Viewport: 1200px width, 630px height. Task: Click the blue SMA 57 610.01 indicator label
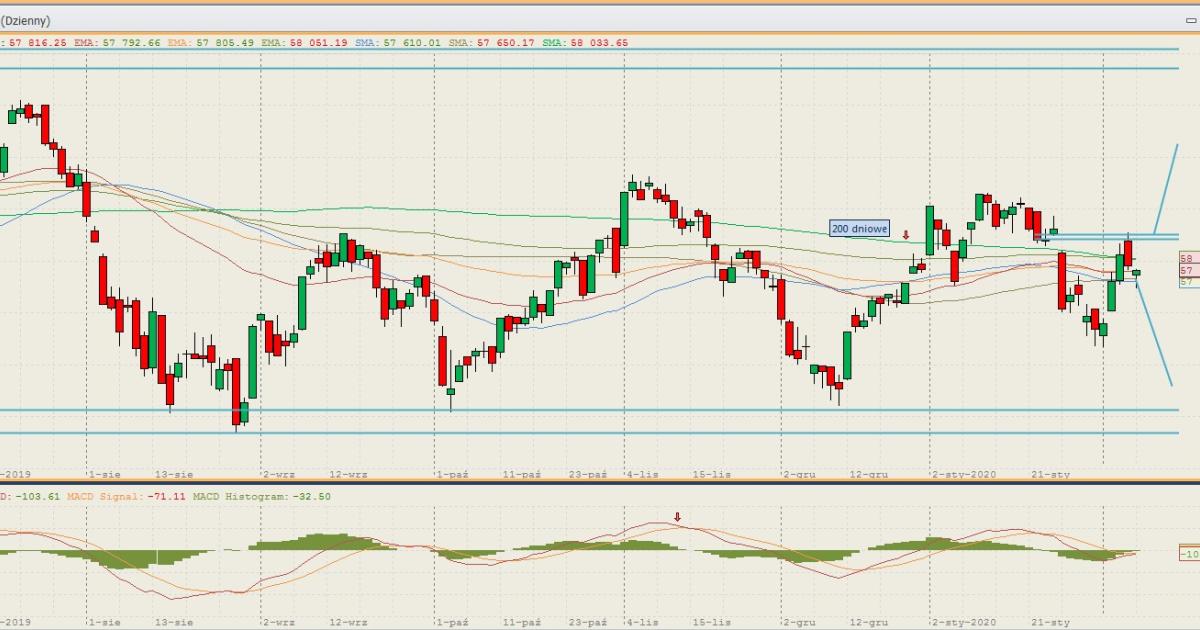[x=398, y=43]
